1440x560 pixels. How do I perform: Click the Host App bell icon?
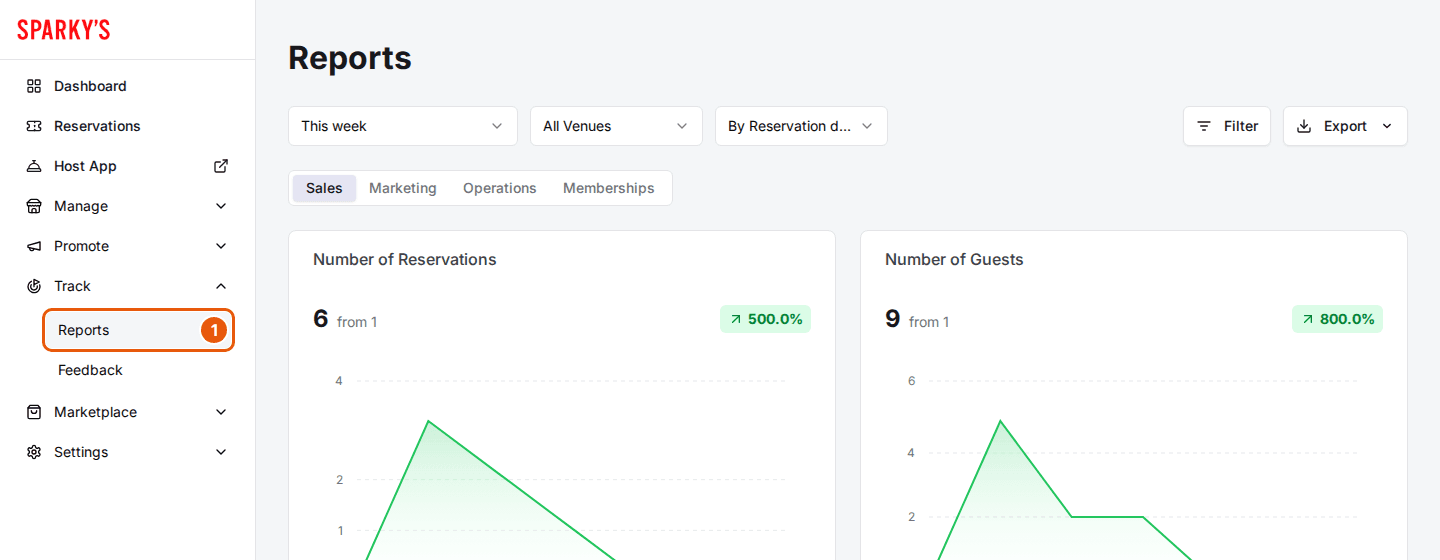(34, 166)
